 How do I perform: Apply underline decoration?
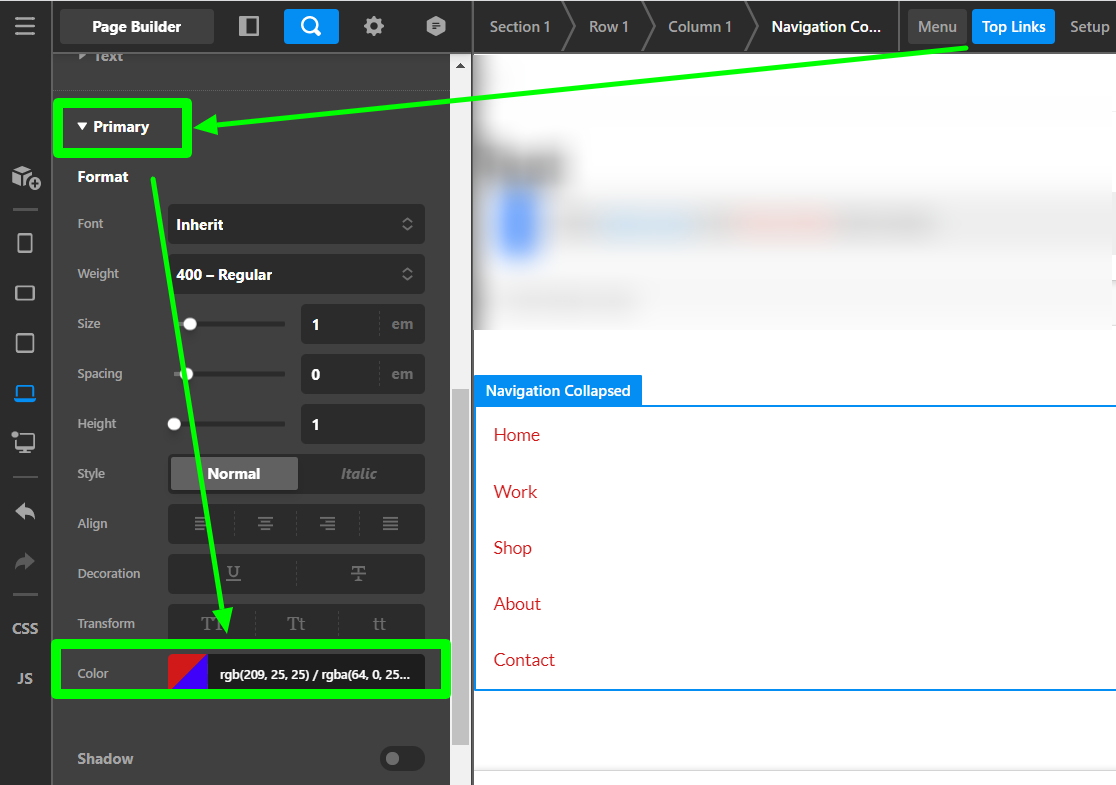233,574
